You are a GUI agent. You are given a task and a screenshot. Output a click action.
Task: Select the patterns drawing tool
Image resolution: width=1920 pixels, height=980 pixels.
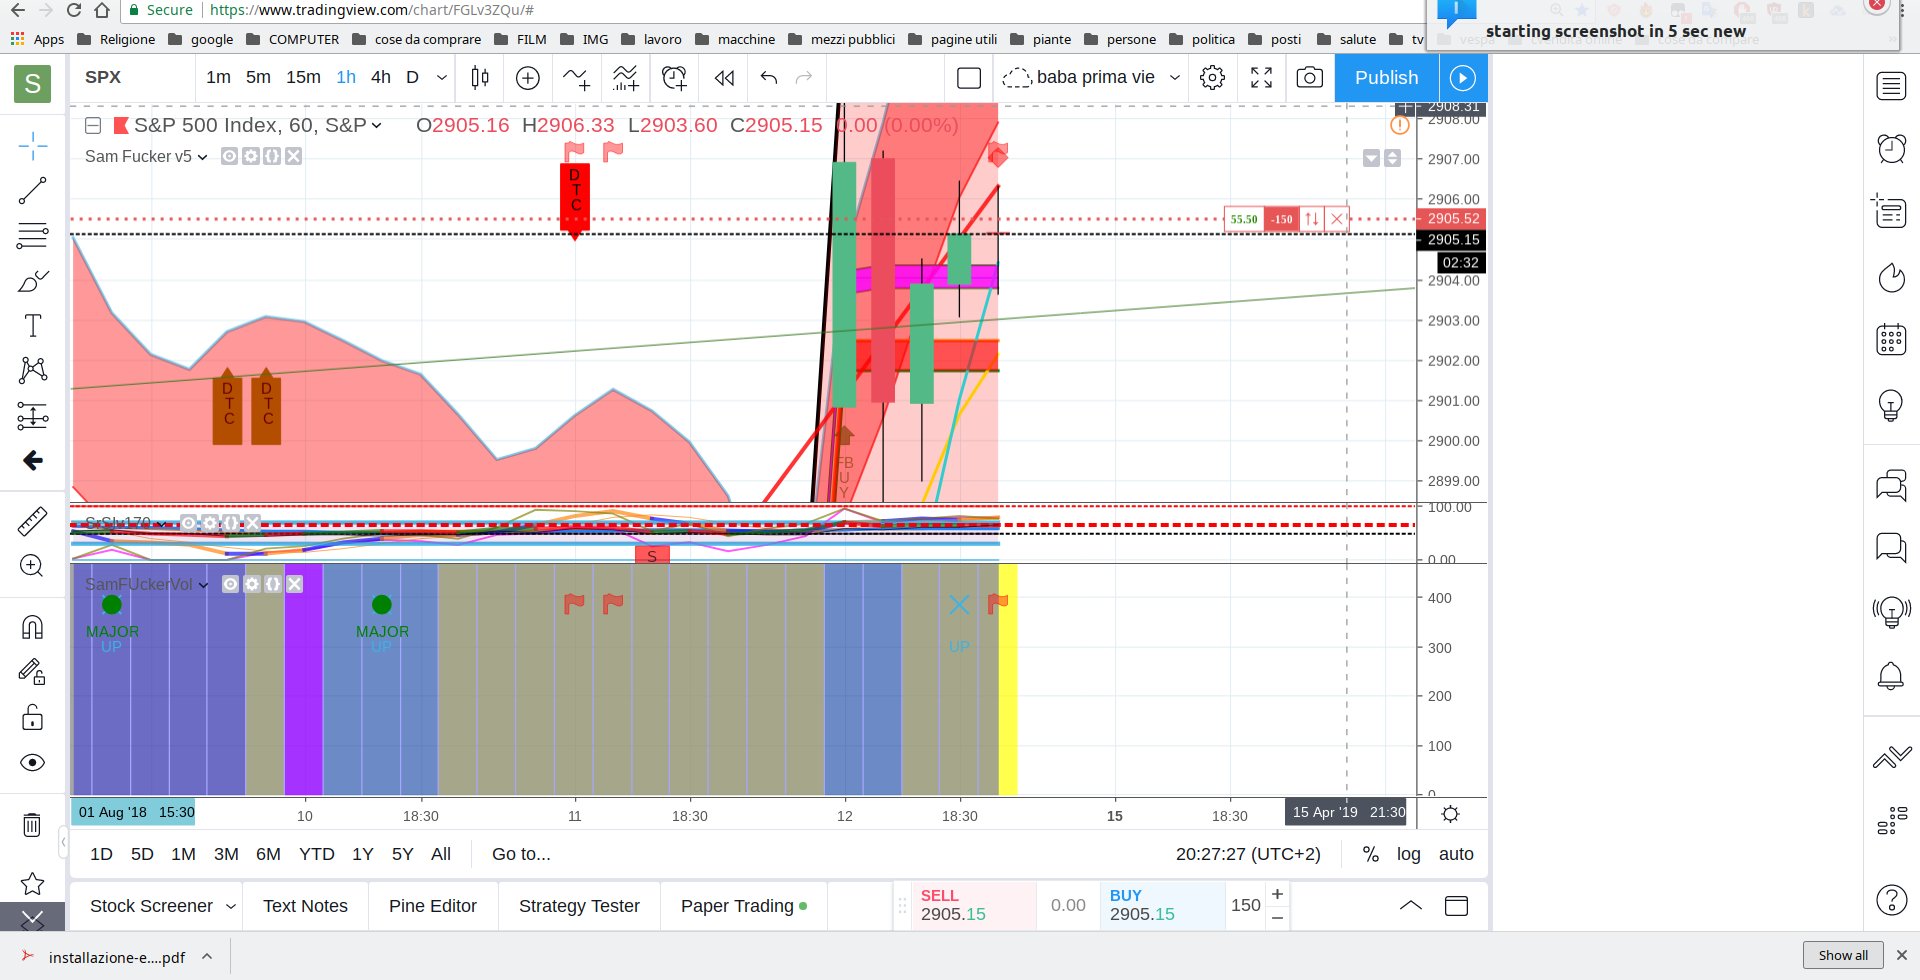(32, 370)
